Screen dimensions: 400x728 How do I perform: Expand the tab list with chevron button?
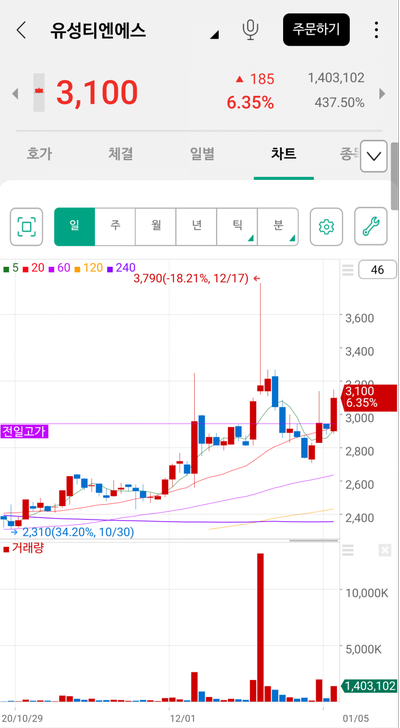point(374,156)
